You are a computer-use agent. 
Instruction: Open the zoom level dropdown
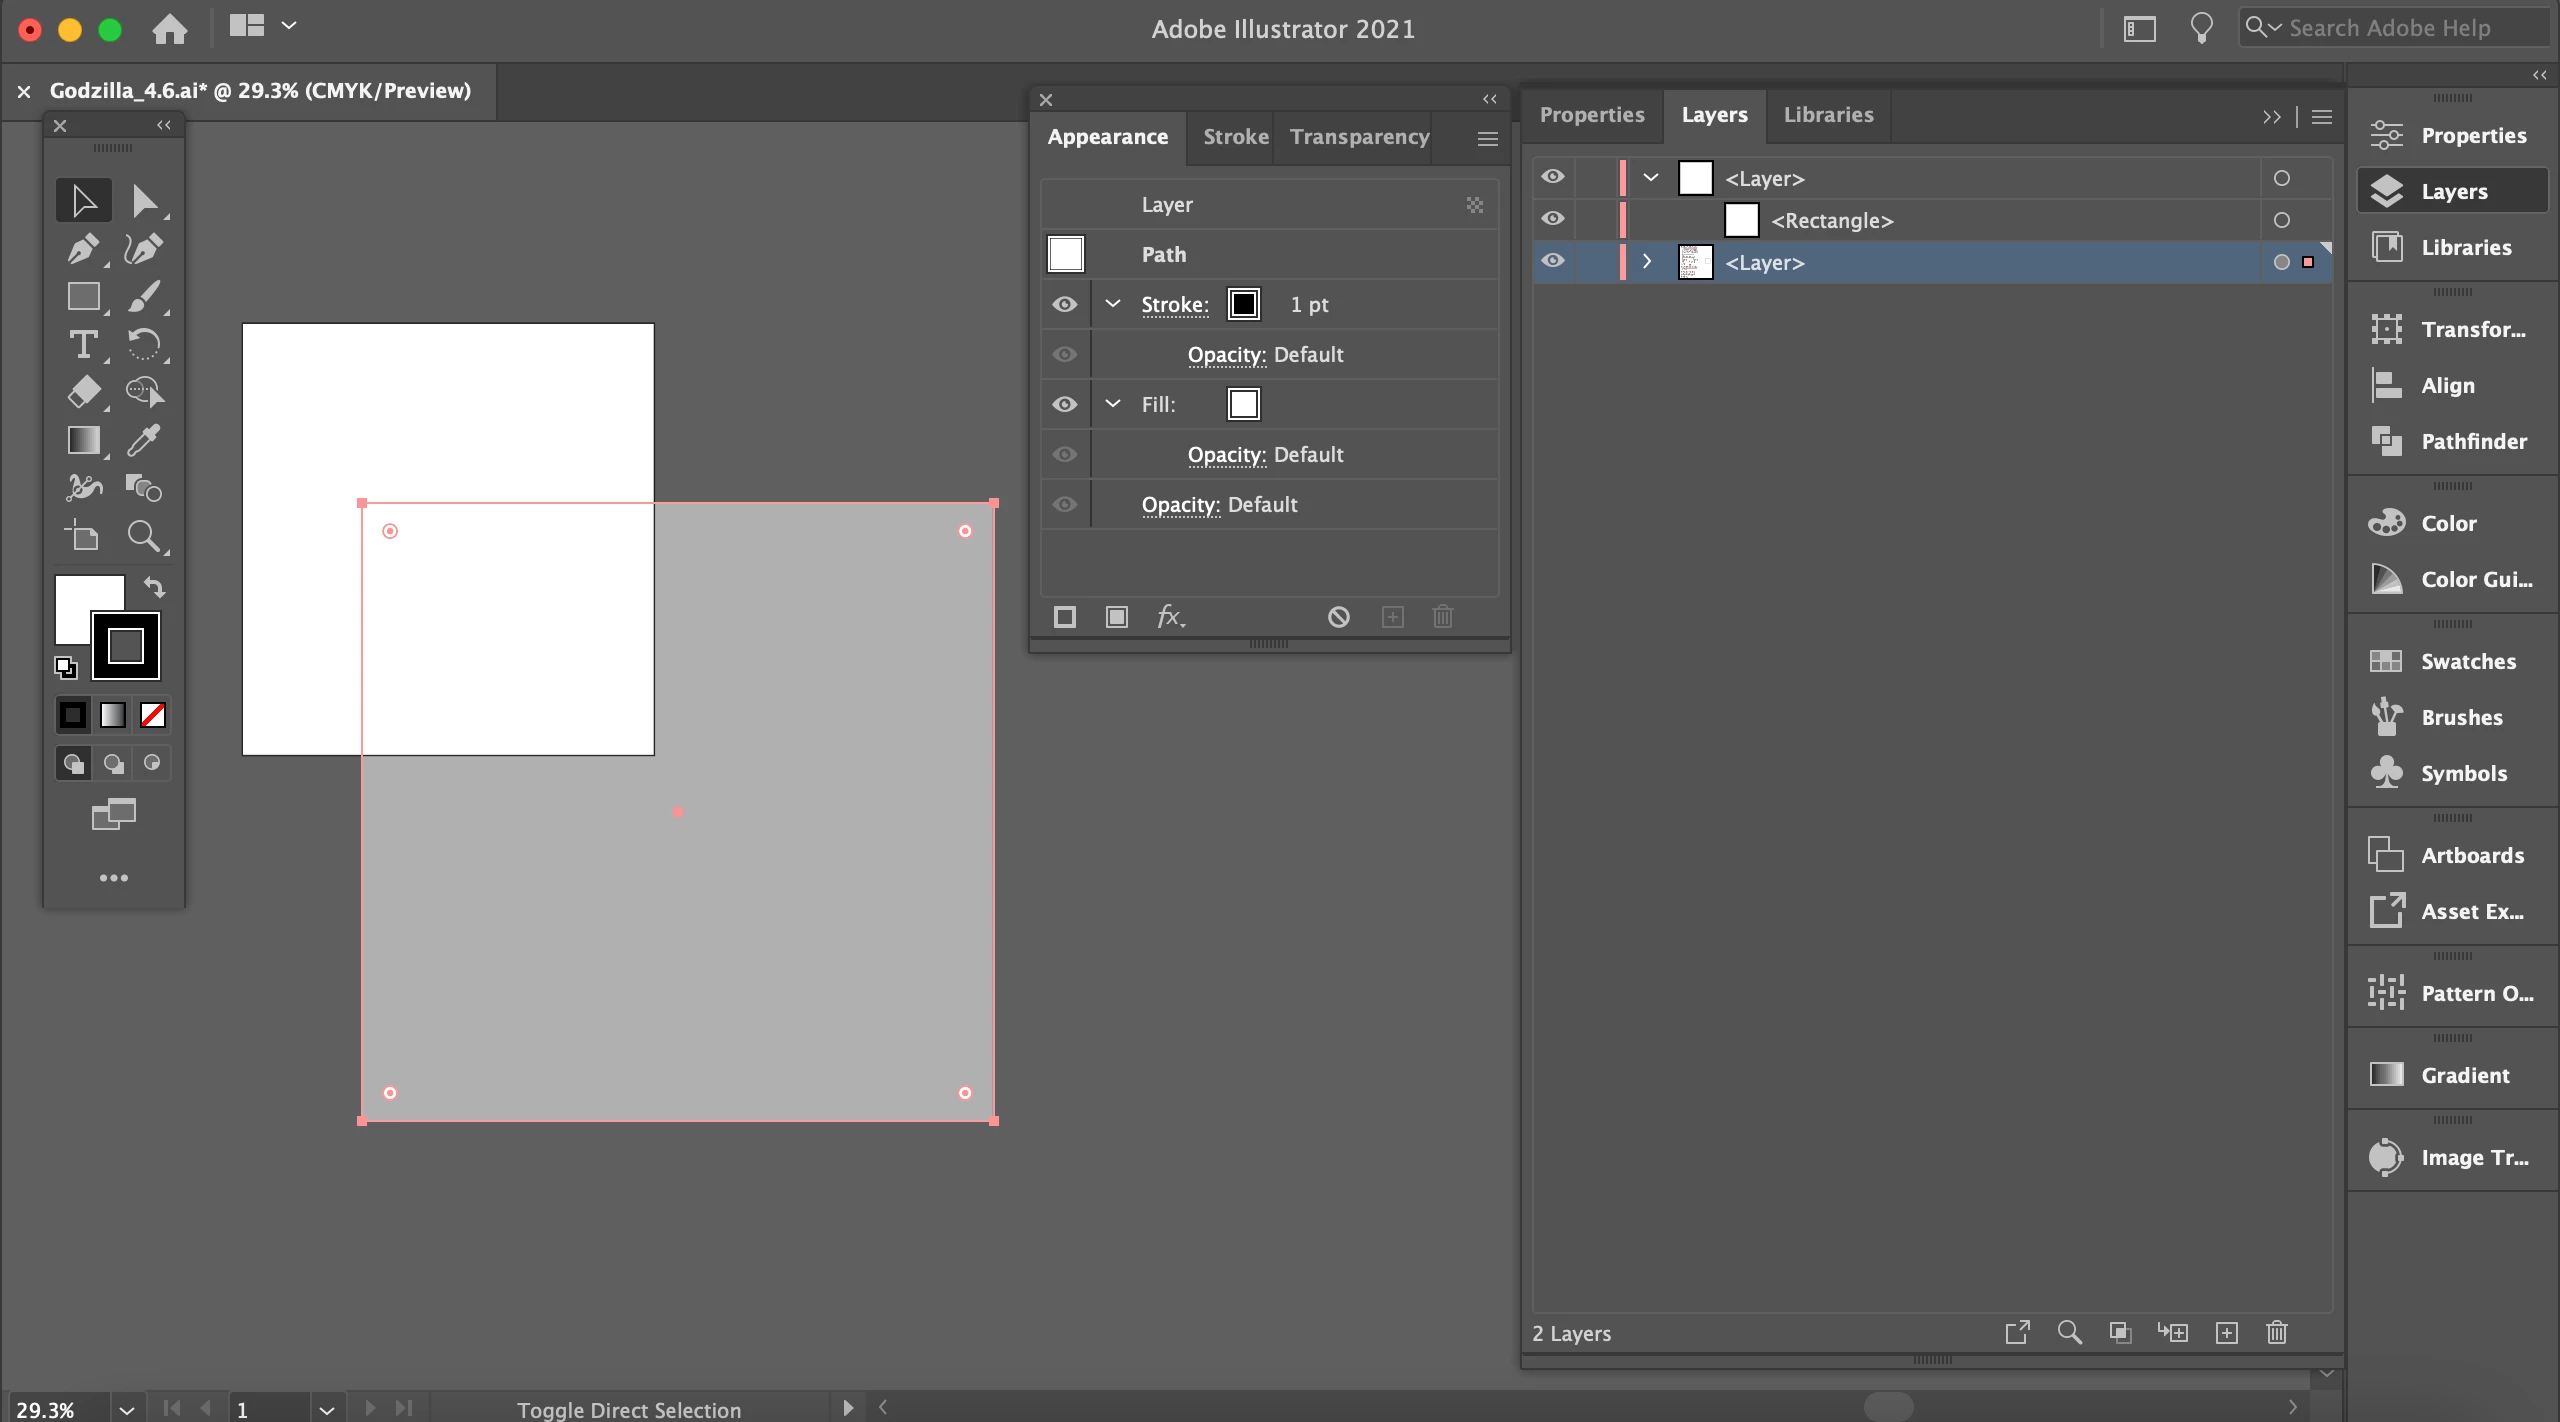point(126,1409)
